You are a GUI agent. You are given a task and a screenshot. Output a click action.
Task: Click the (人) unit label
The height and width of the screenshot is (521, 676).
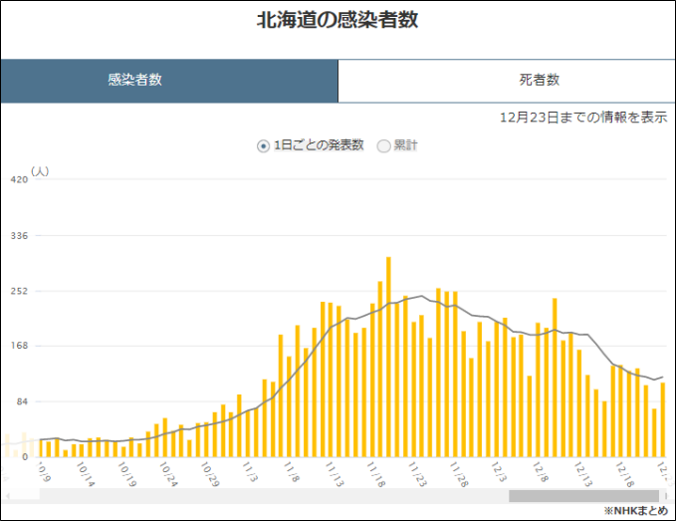(40, 171)
